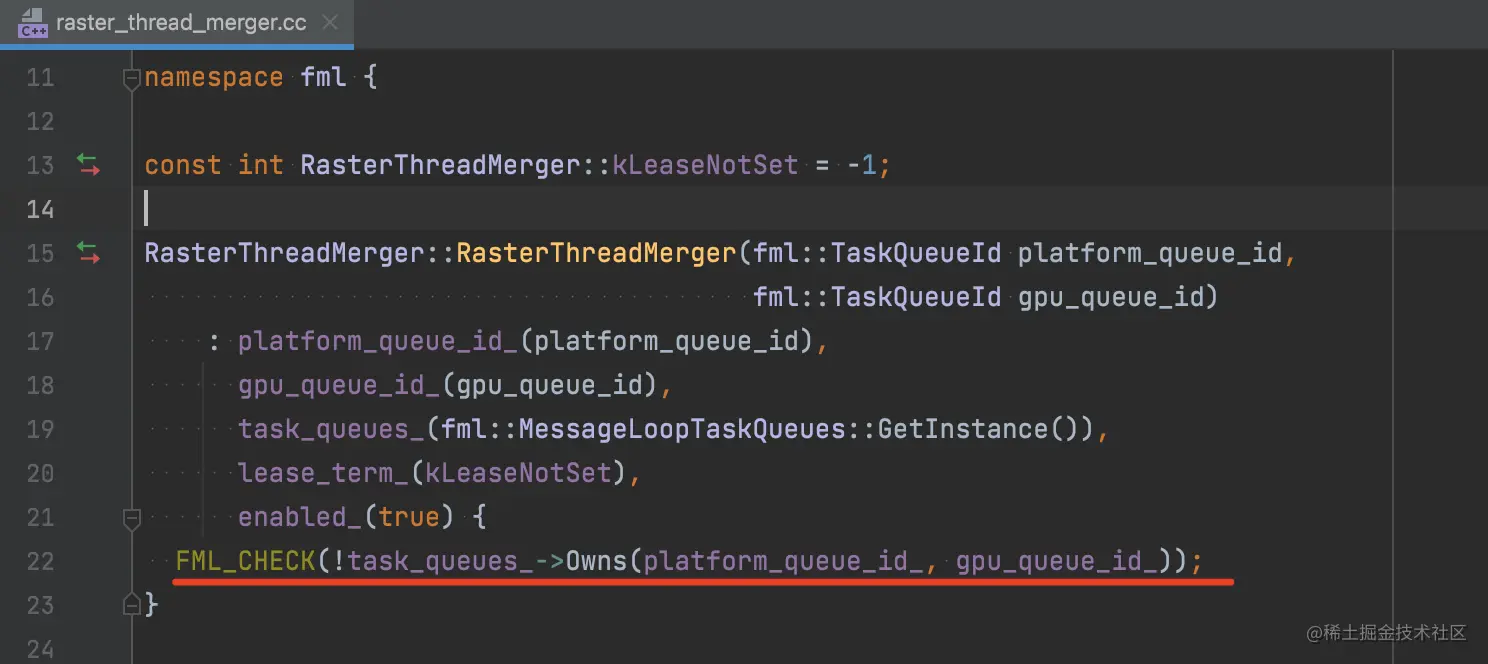Click line number 22 in gutter
Viewport: 1488px width, 664px height.
(40, 561)
